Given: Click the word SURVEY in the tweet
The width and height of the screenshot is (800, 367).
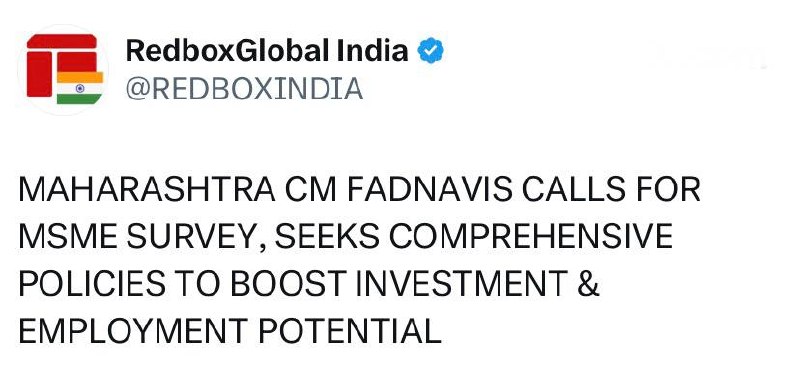Looking at the screenshot, I should click(196, 237).
